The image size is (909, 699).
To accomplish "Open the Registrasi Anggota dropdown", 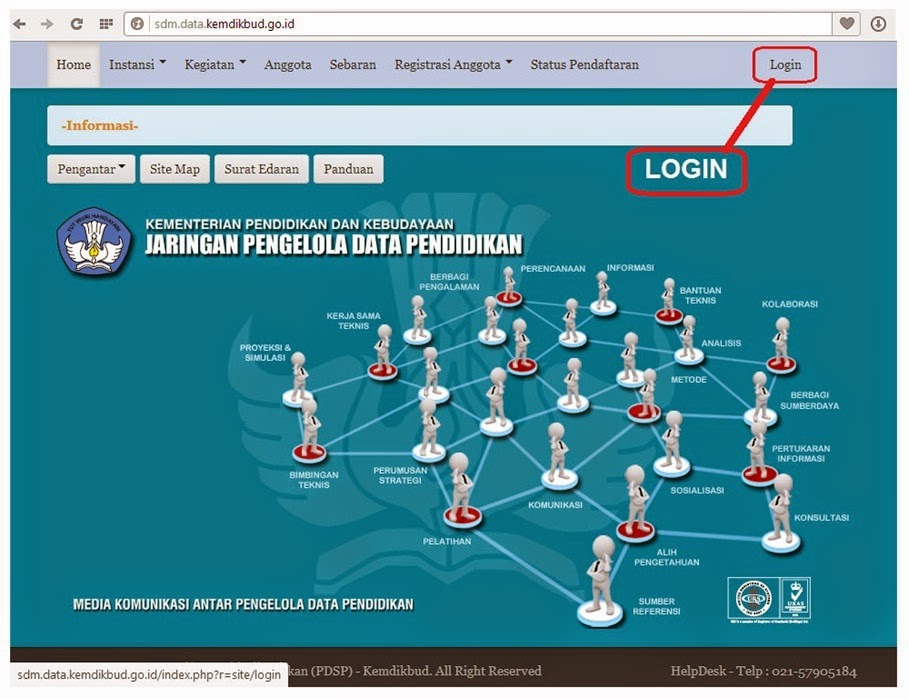I will point(451,63).
